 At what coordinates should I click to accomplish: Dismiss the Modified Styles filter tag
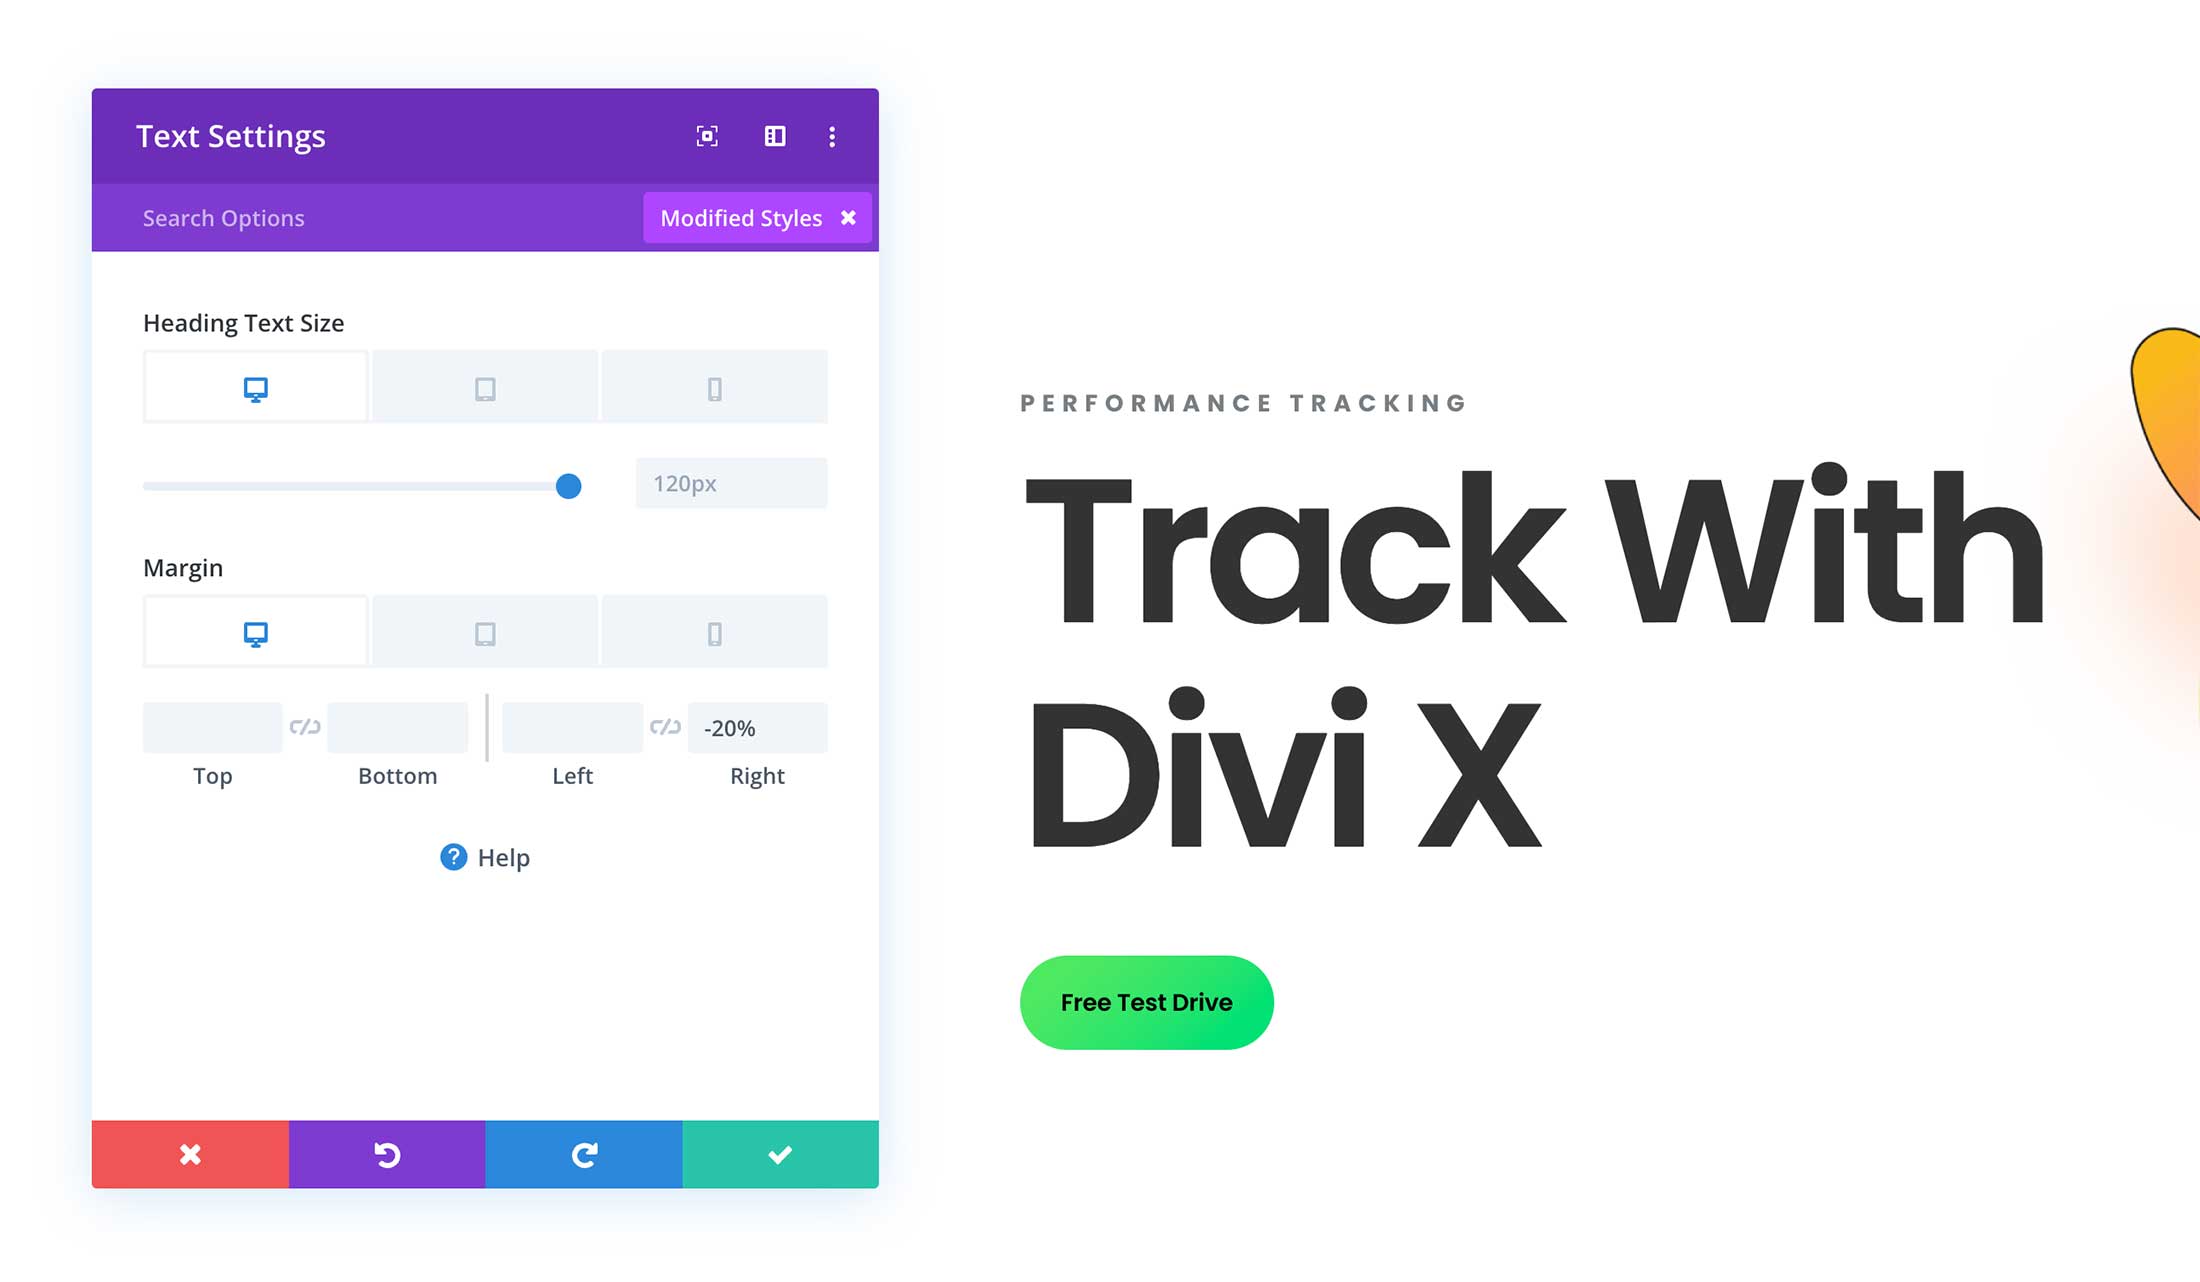pos(850,217)
